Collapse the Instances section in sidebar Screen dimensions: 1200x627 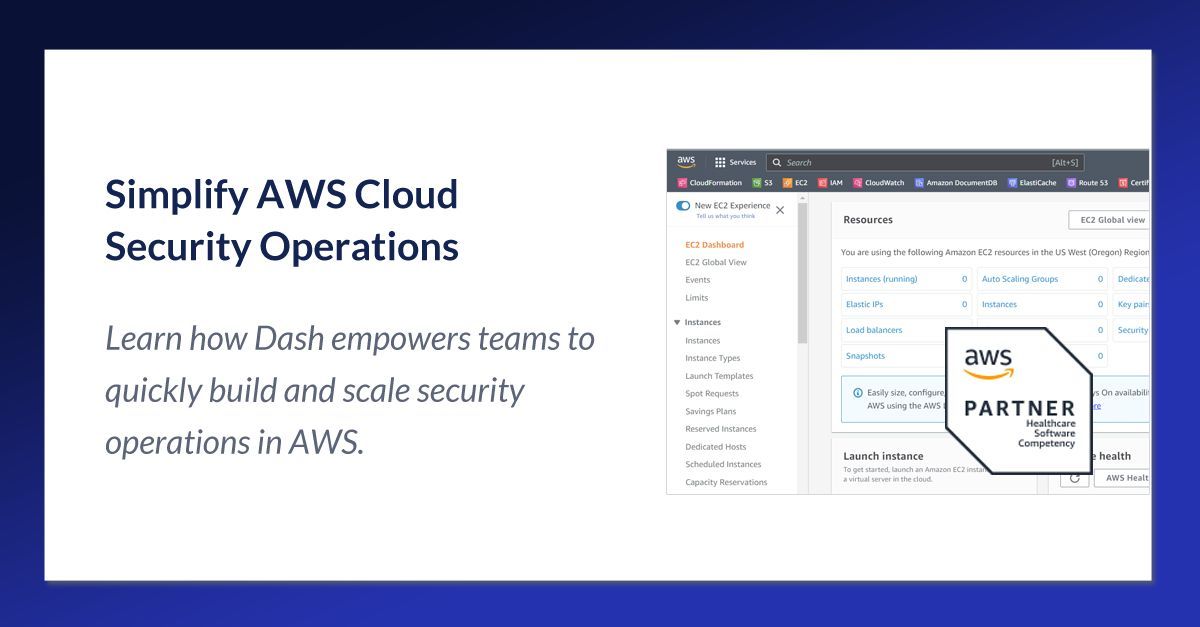click(x=676, y=321)
